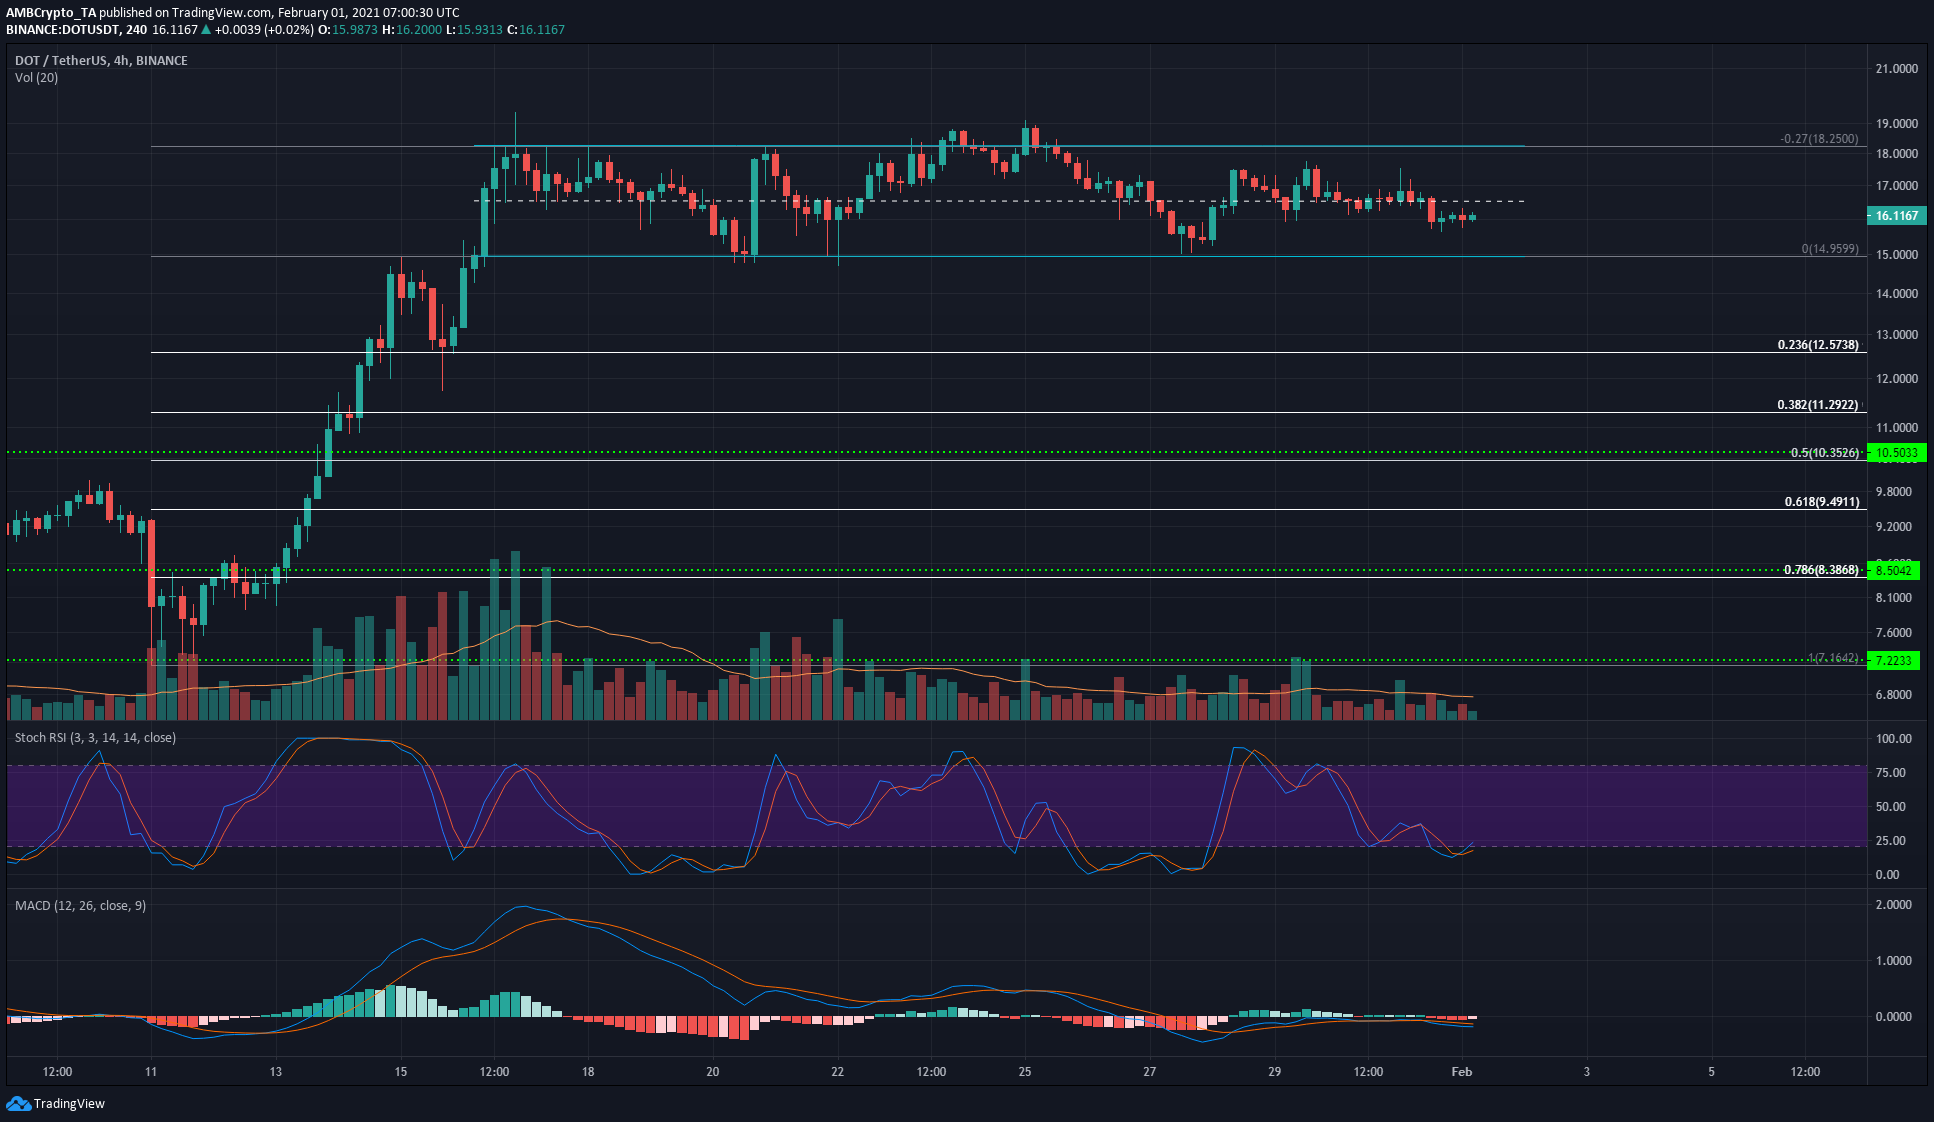Click the 14.0000 price axis value
This screenshot has height=1122, width=1934.
pos(1896,294)
